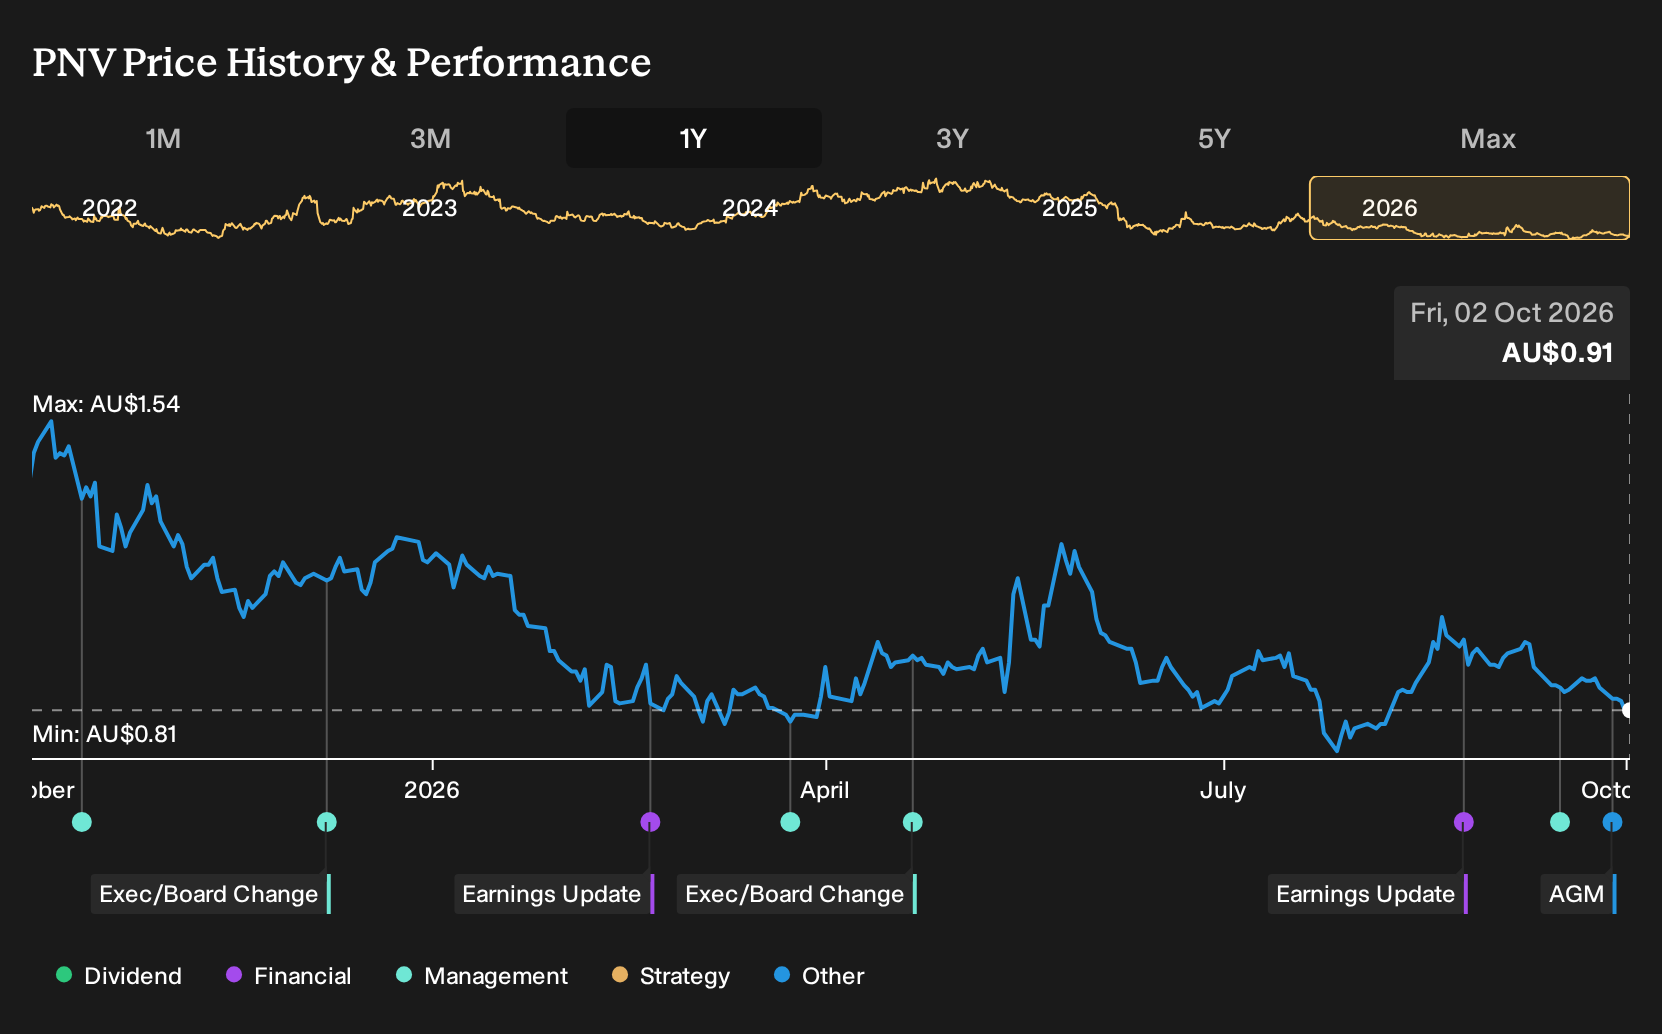Viewport: 1662px width, 1034px height.
Task: Jump to 2024 in the overview chart
Action: 750,208
